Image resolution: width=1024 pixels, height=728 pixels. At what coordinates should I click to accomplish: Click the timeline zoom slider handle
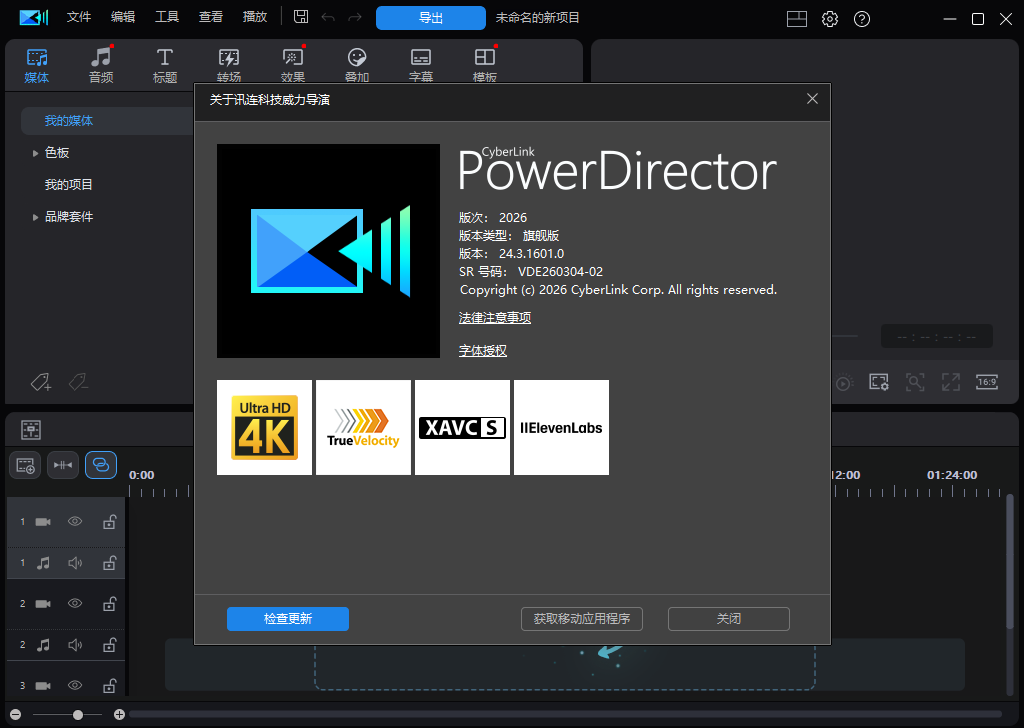(x=78, y=715)
